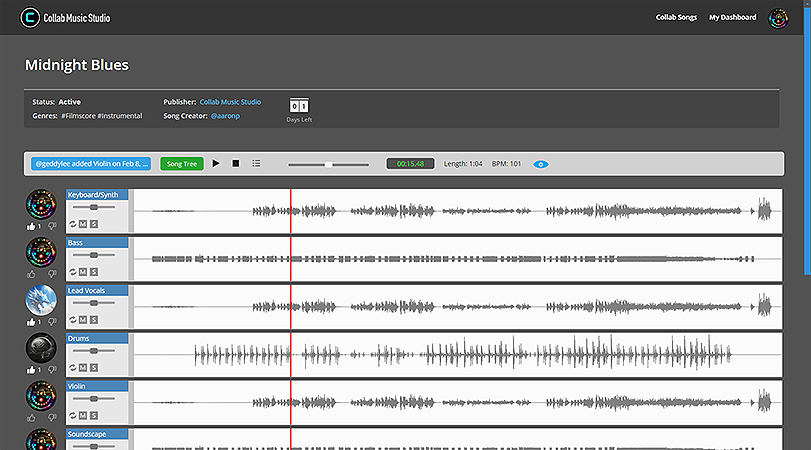The width and height of the screenshot is (811, 450).
Task: Open the Drums contributor avatar
Action: (41, 348)
